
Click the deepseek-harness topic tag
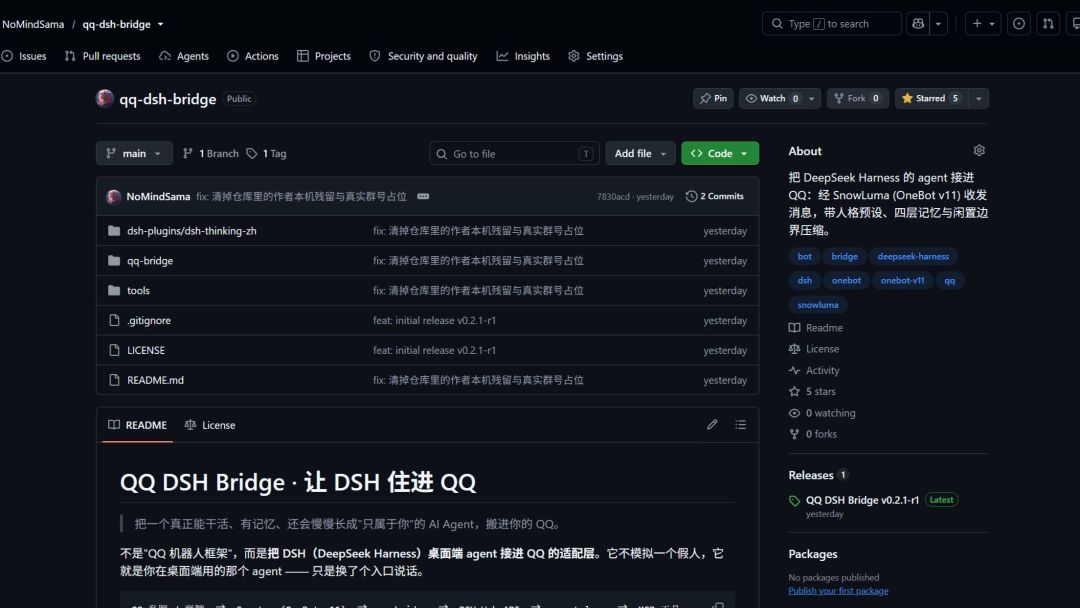[913, 256]
